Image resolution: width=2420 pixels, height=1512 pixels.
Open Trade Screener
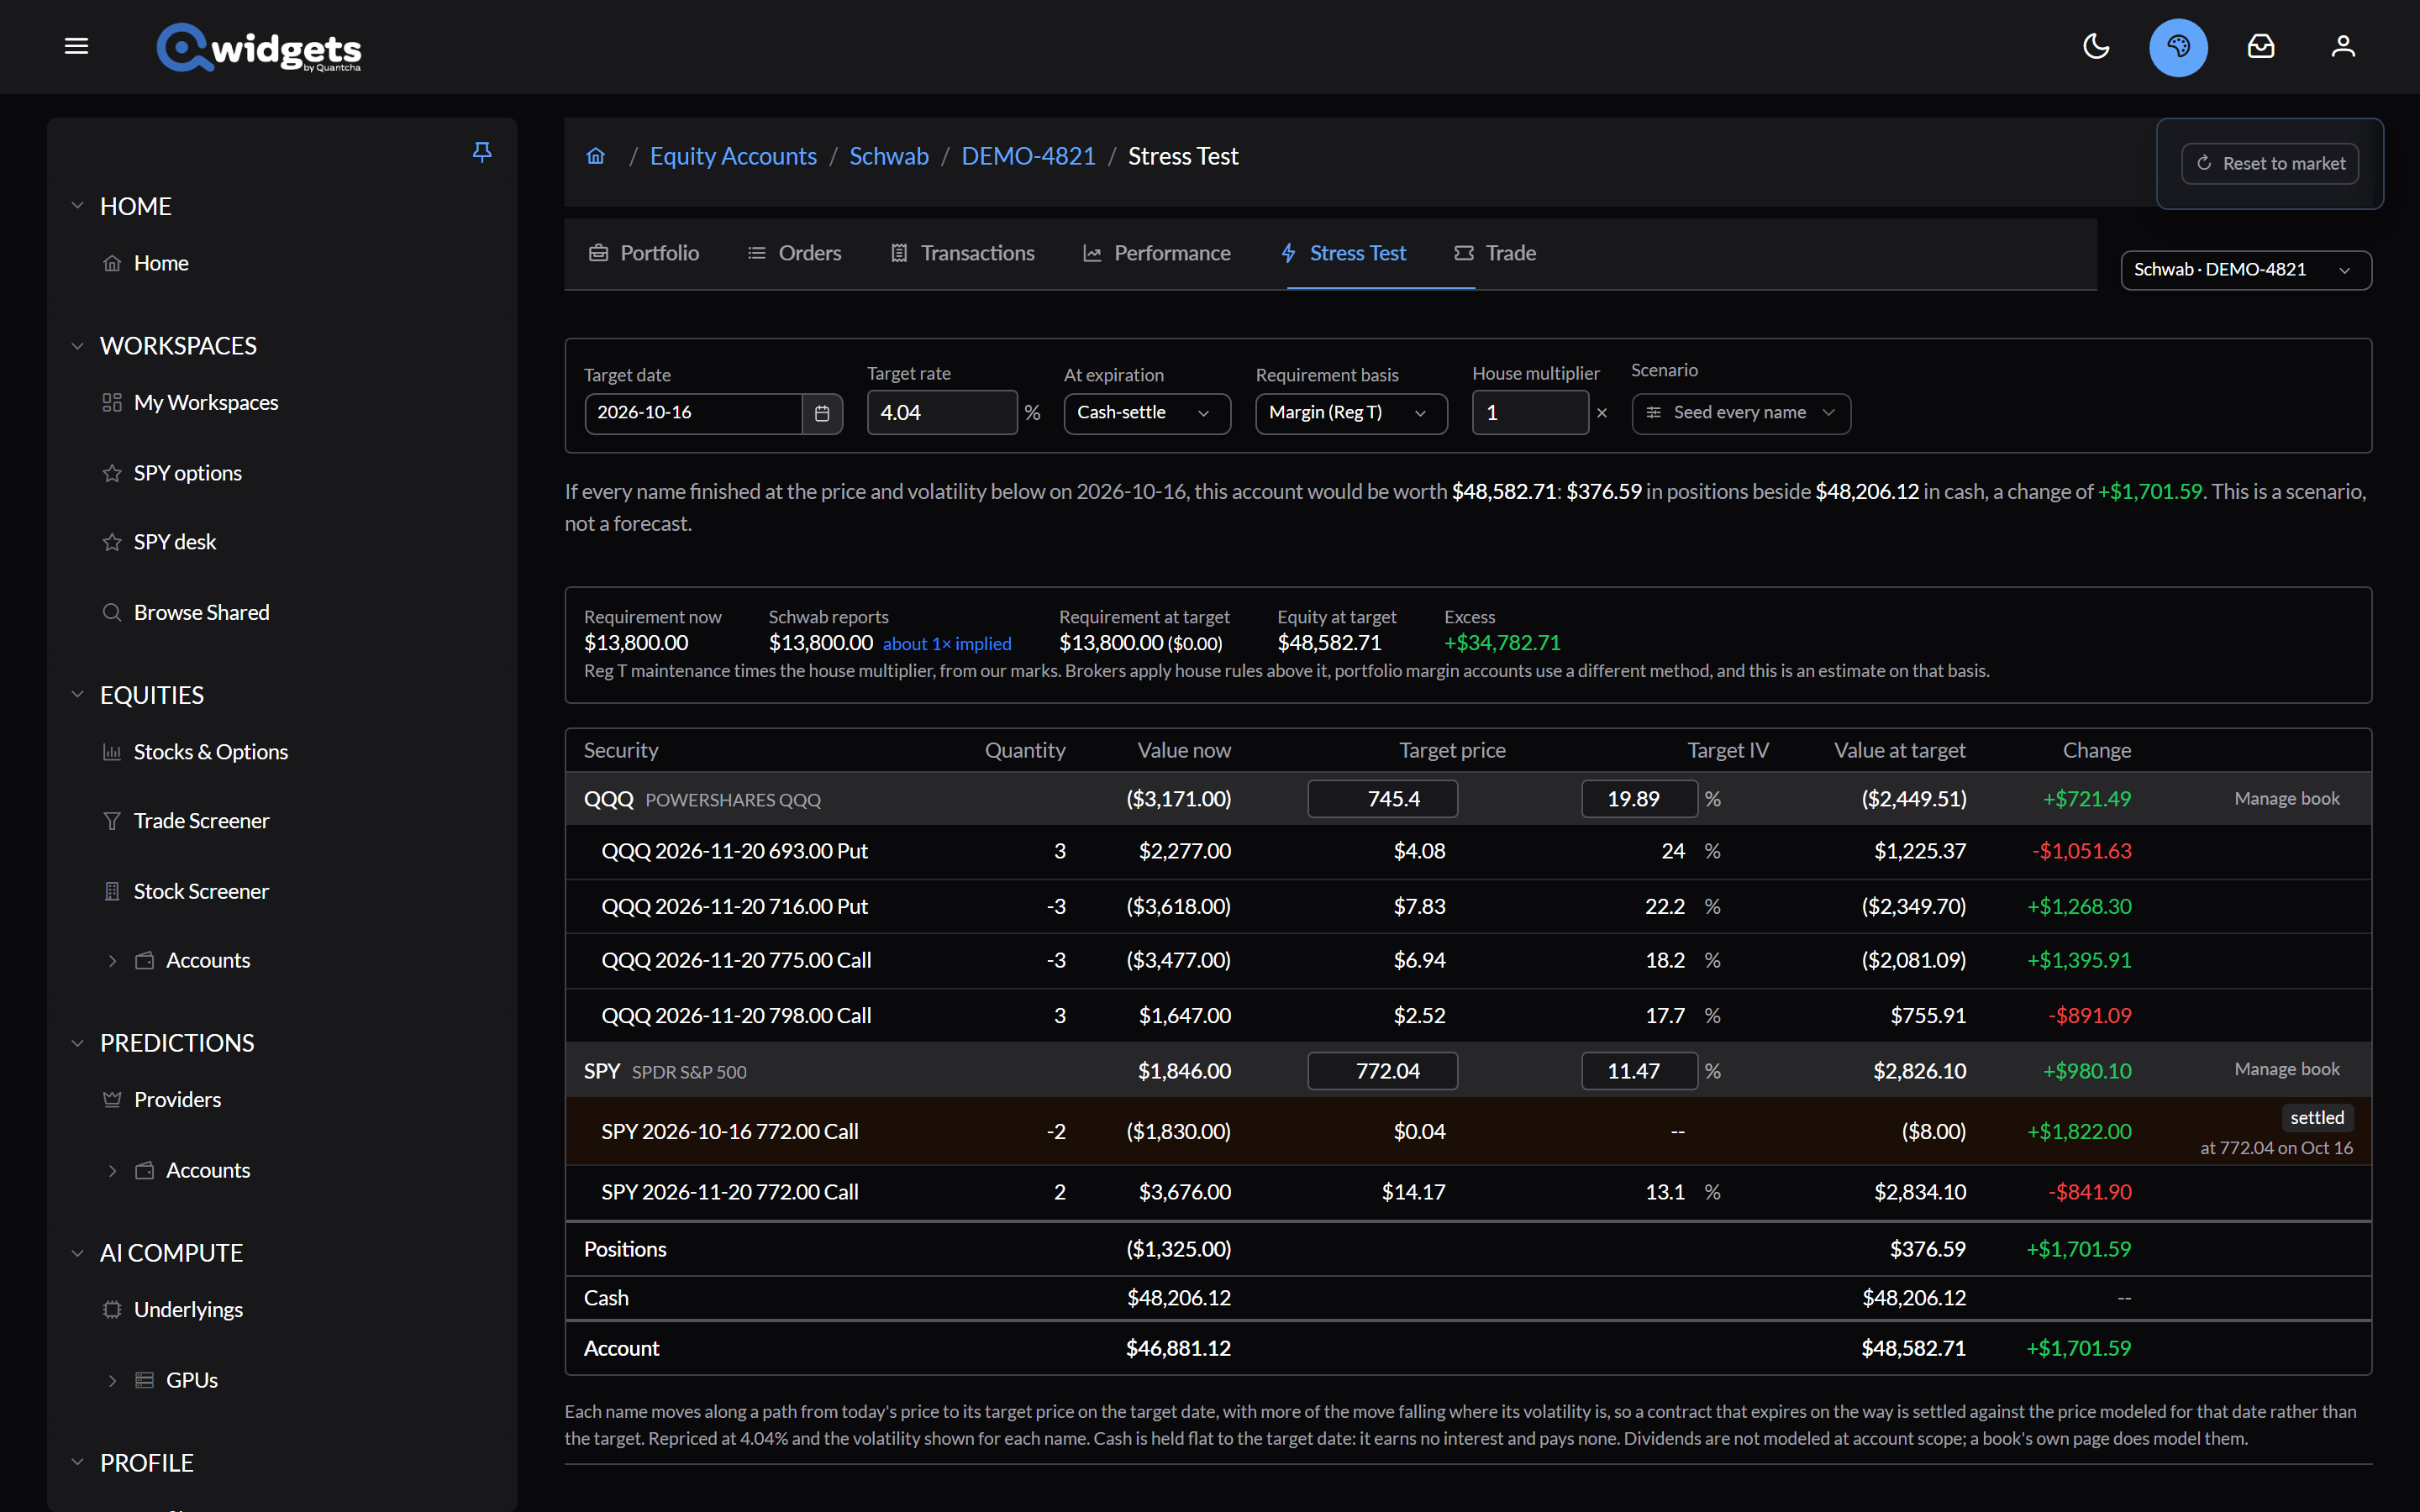[202, 821]
